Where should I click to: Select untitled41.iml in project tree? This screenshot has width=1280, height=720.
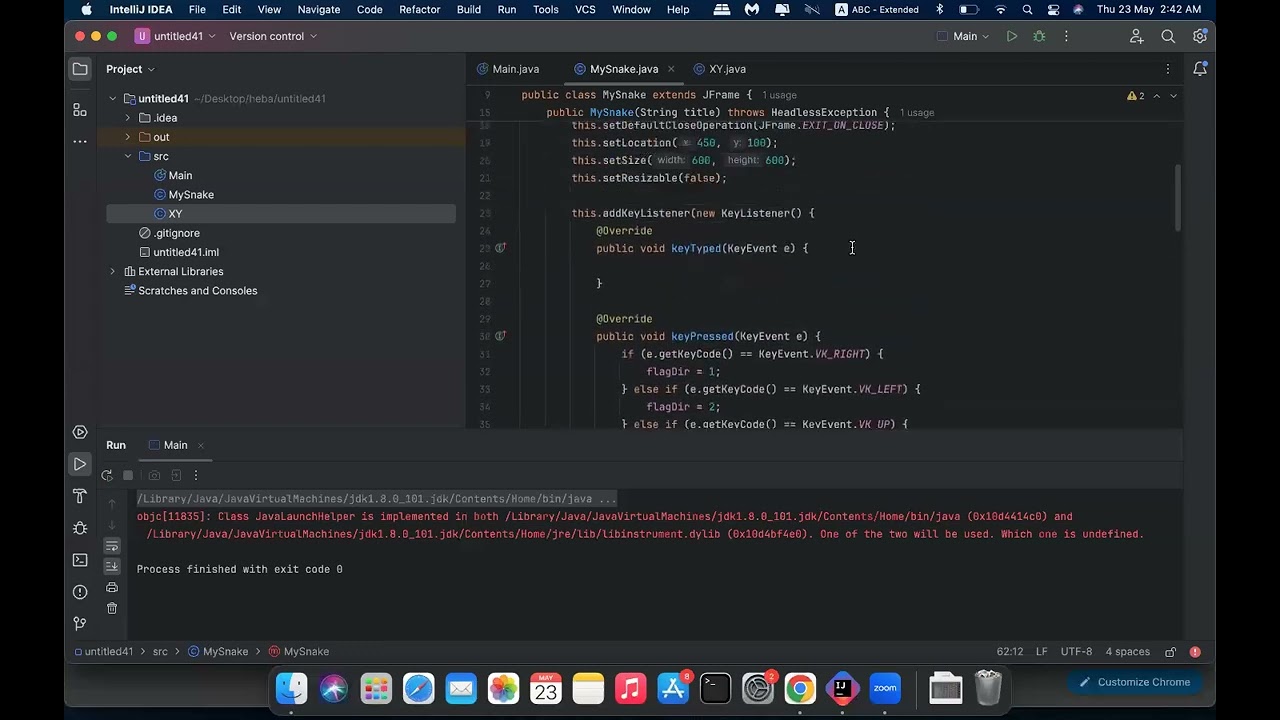click(186, 252)
